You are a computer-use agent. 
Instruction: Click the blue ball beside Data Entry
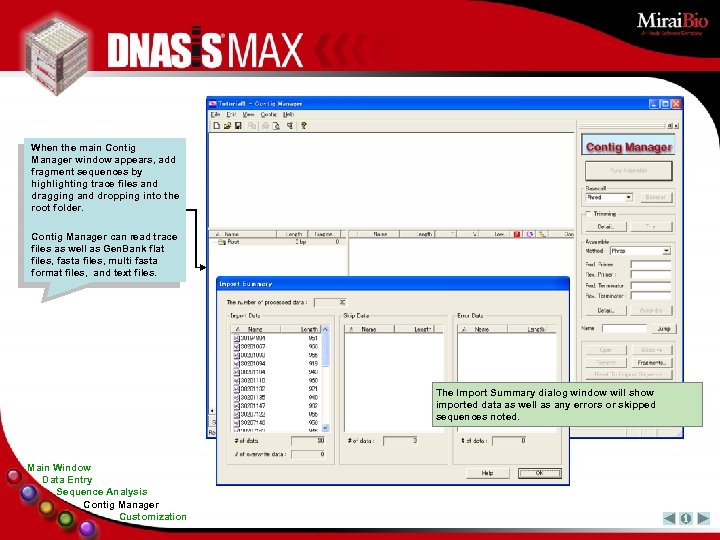tap(29, 494)
